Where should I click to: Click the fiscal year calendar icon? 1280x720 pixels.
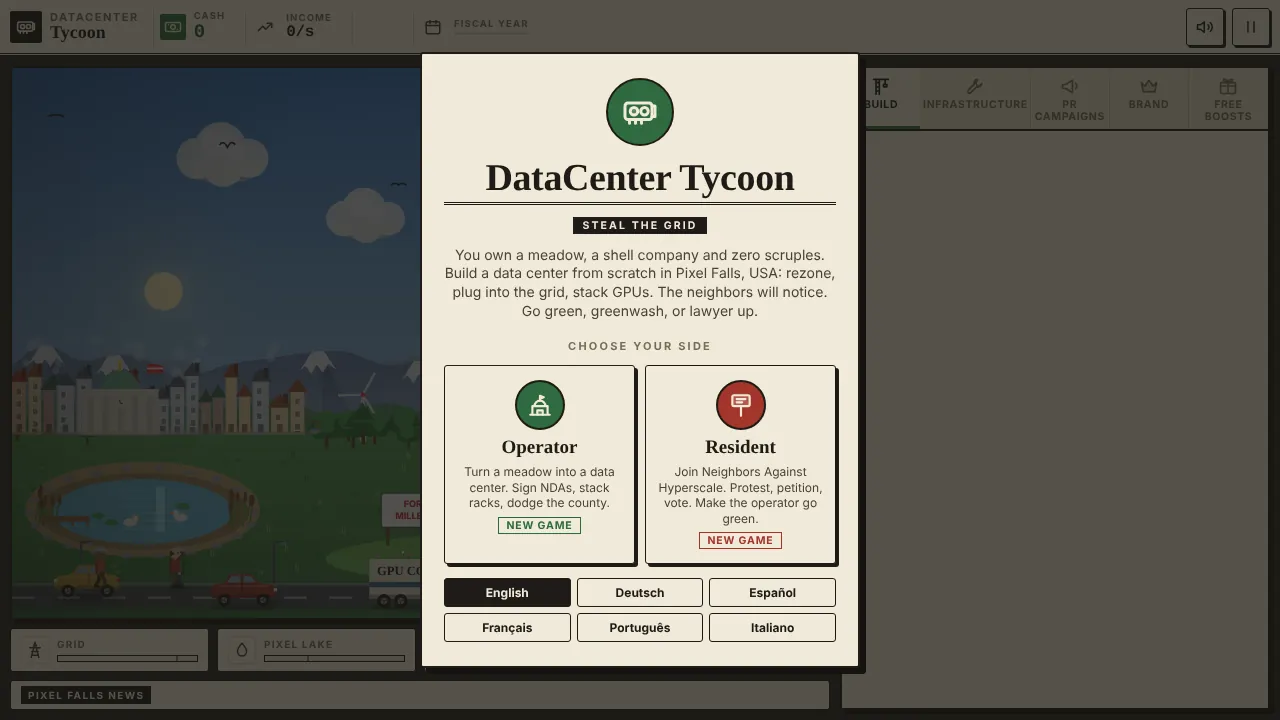433,27
